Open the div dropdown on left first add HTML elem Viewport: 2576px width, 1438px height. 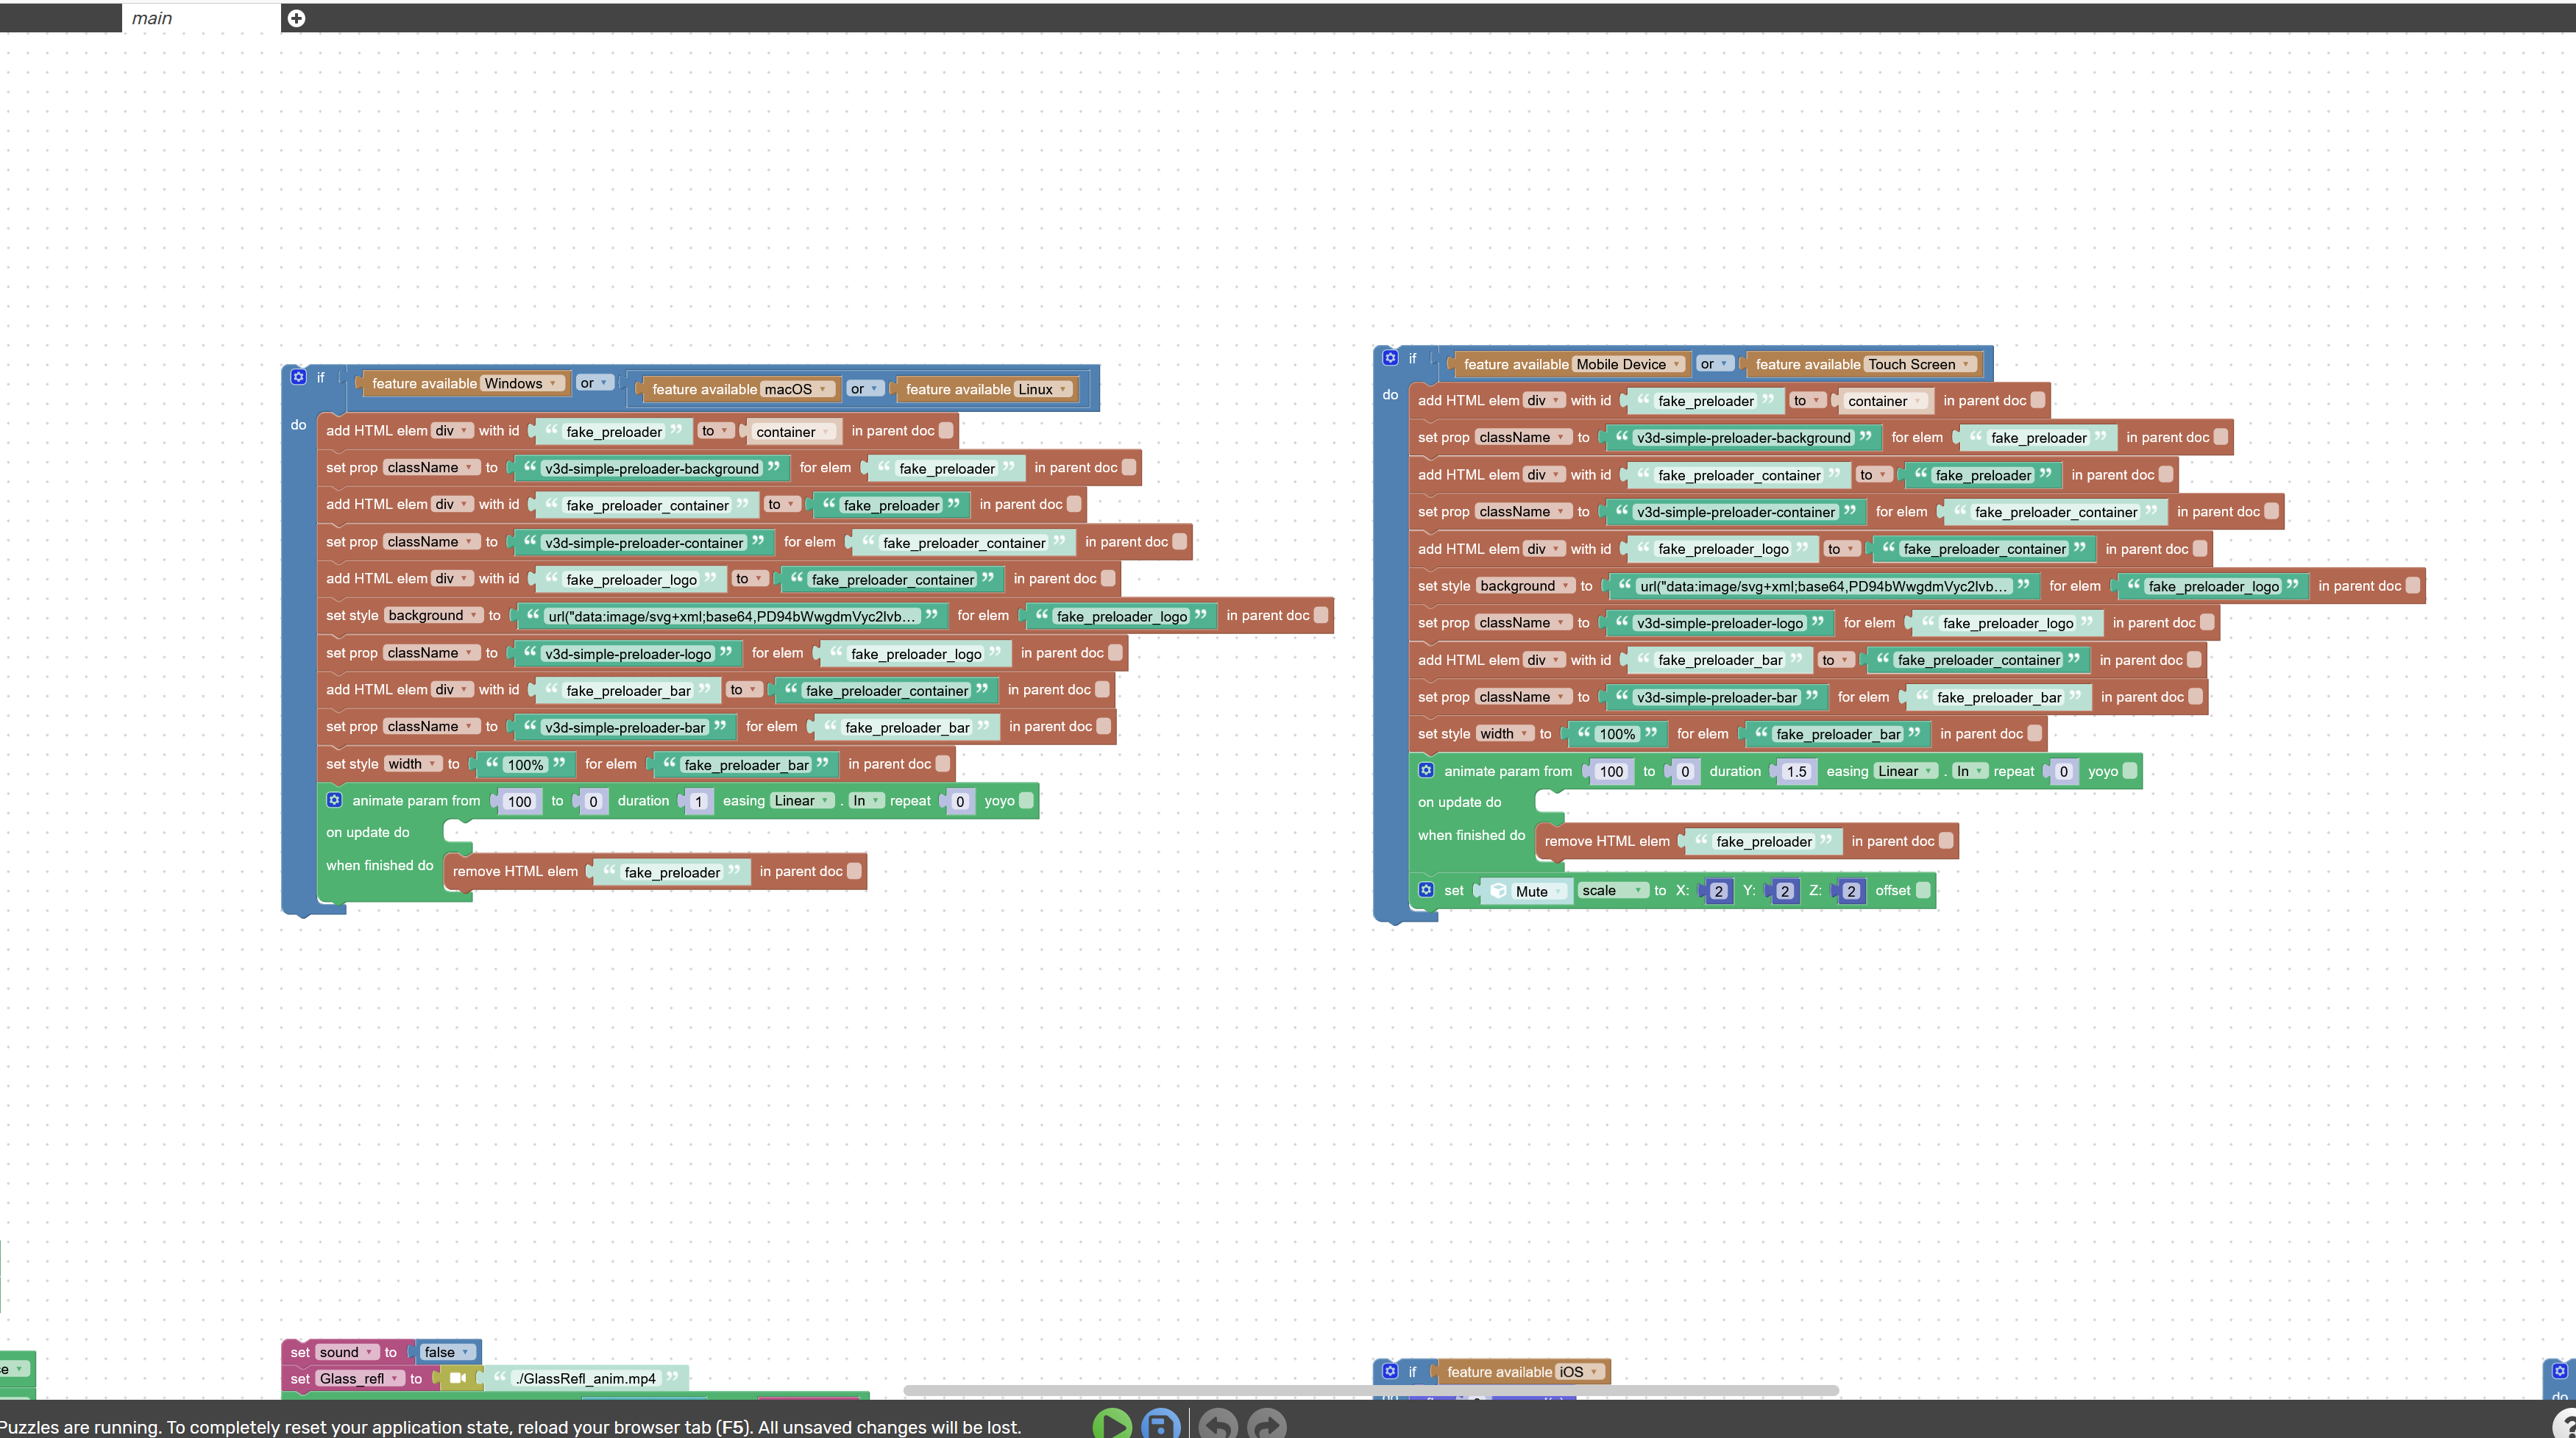pos(452,431)
